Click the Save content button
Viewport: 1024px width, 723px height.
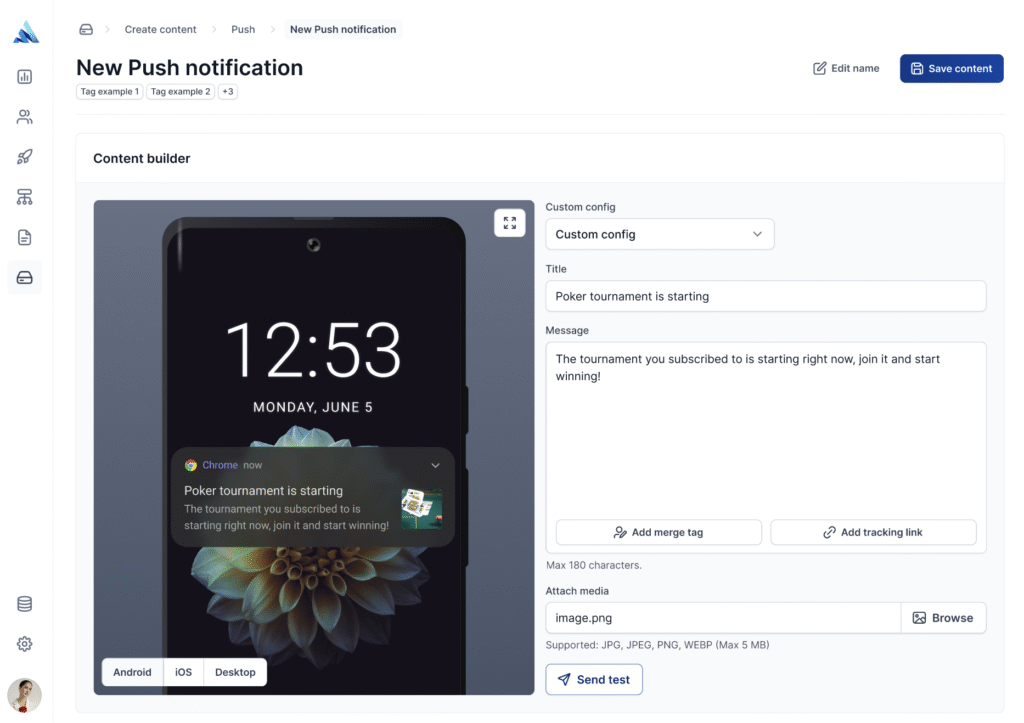click(951, 68)
